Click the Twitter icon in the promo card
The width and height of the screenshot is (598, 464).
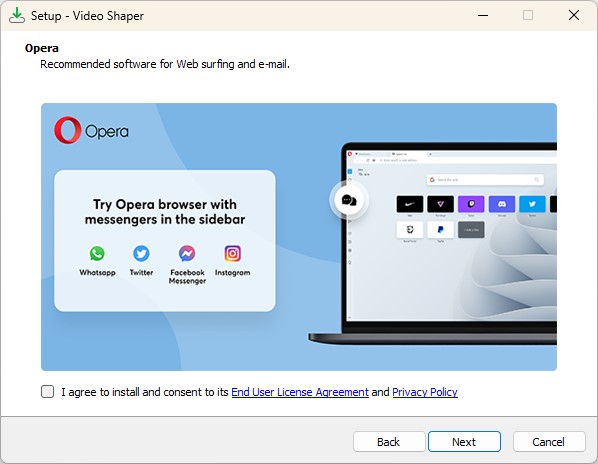point(141,254)
